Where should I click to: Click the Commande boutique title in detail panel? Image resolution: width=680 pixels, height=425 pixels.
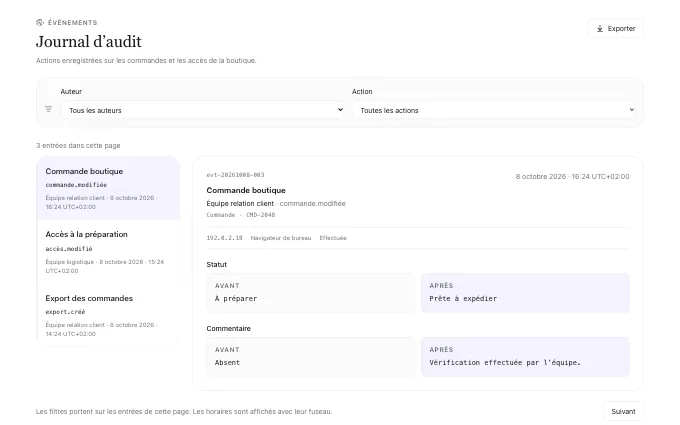(246, 190)
